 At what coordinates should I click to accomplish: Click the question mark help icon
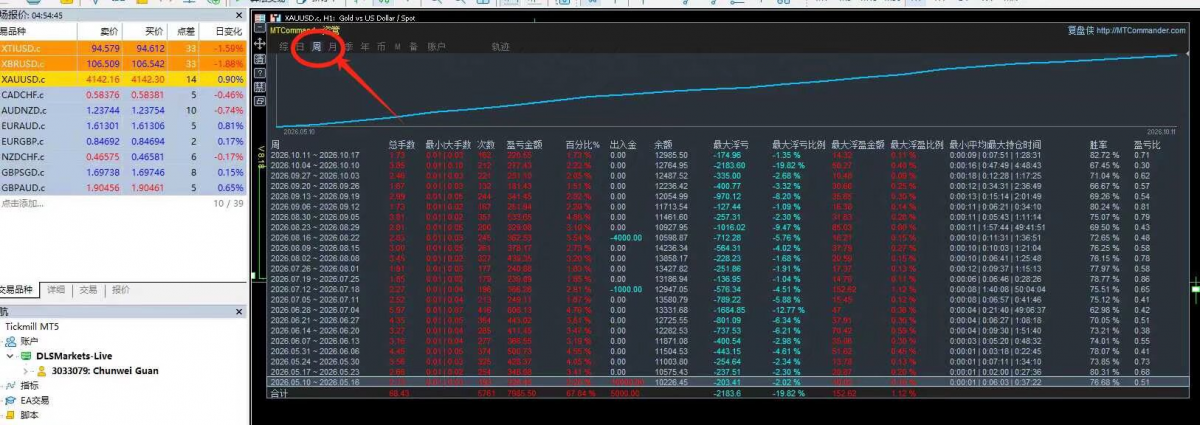tap(260, 73)
